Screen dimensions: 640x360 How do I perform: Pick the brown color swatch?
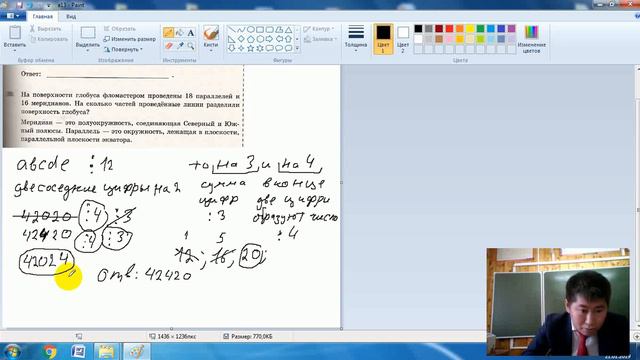[439, 39]
